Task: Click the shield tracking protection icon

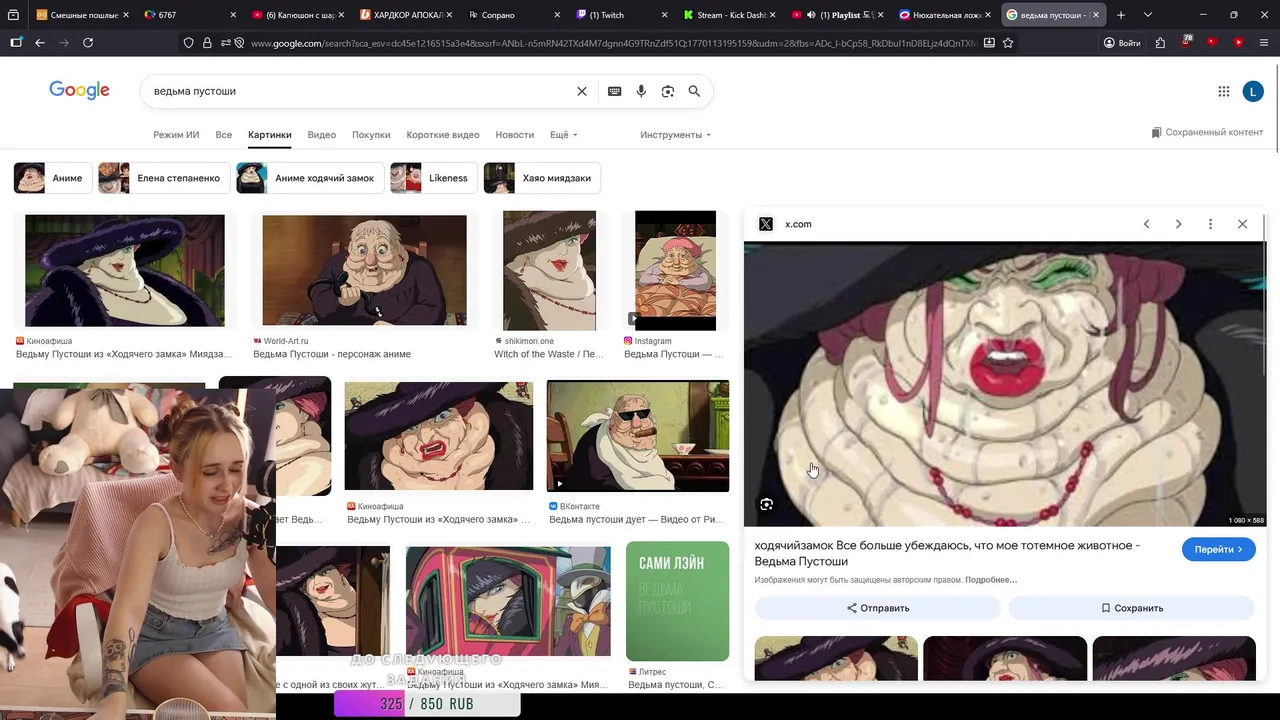Action: [x=188, y=43]
